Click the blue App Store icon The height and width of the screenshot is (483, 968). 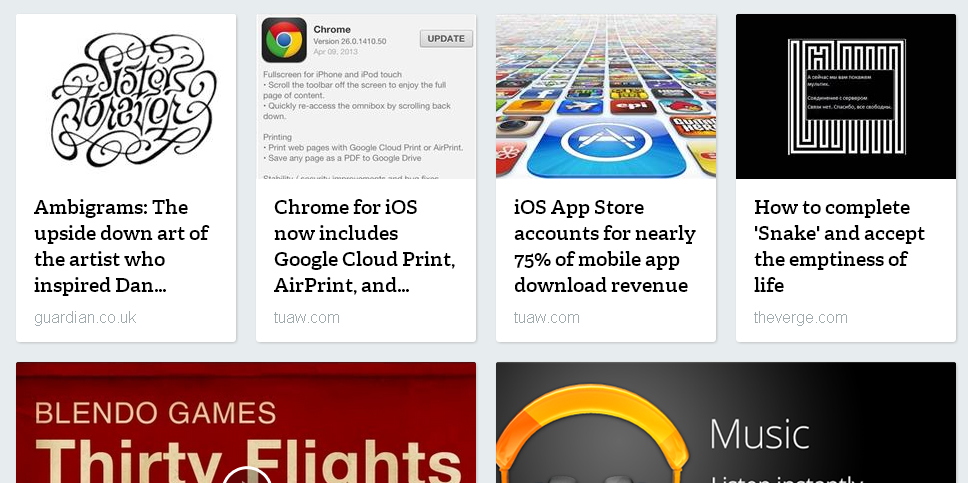606,146
